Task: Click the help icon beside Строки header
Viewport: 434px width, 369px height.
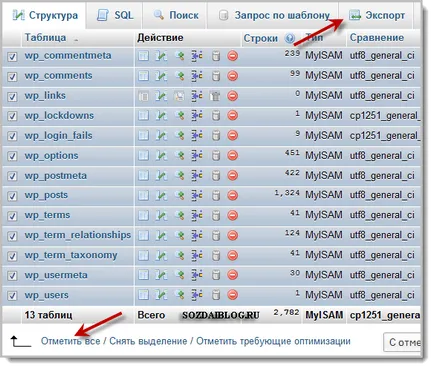Action: pos(290,38)
